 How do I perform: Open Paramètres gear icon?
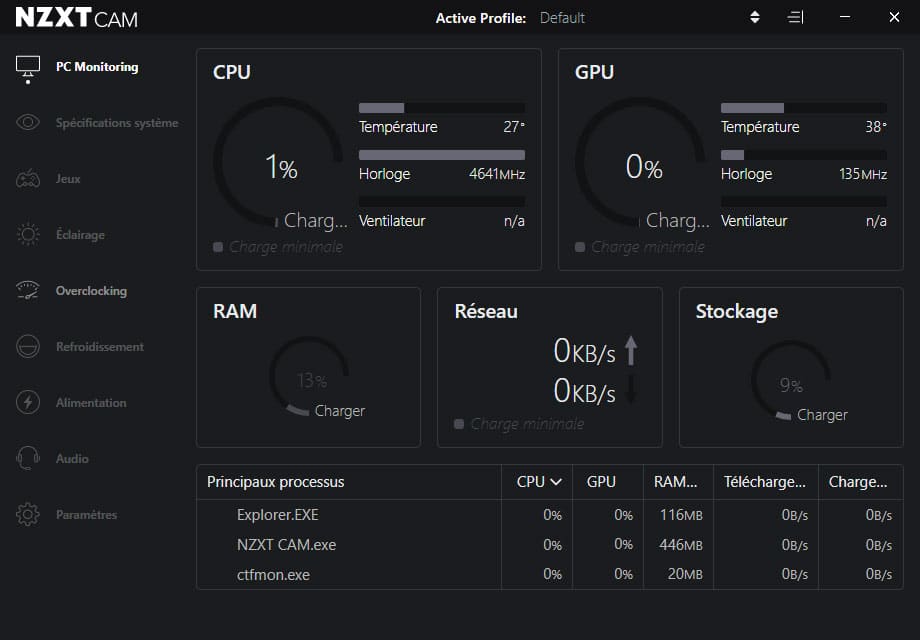(28, 514)
